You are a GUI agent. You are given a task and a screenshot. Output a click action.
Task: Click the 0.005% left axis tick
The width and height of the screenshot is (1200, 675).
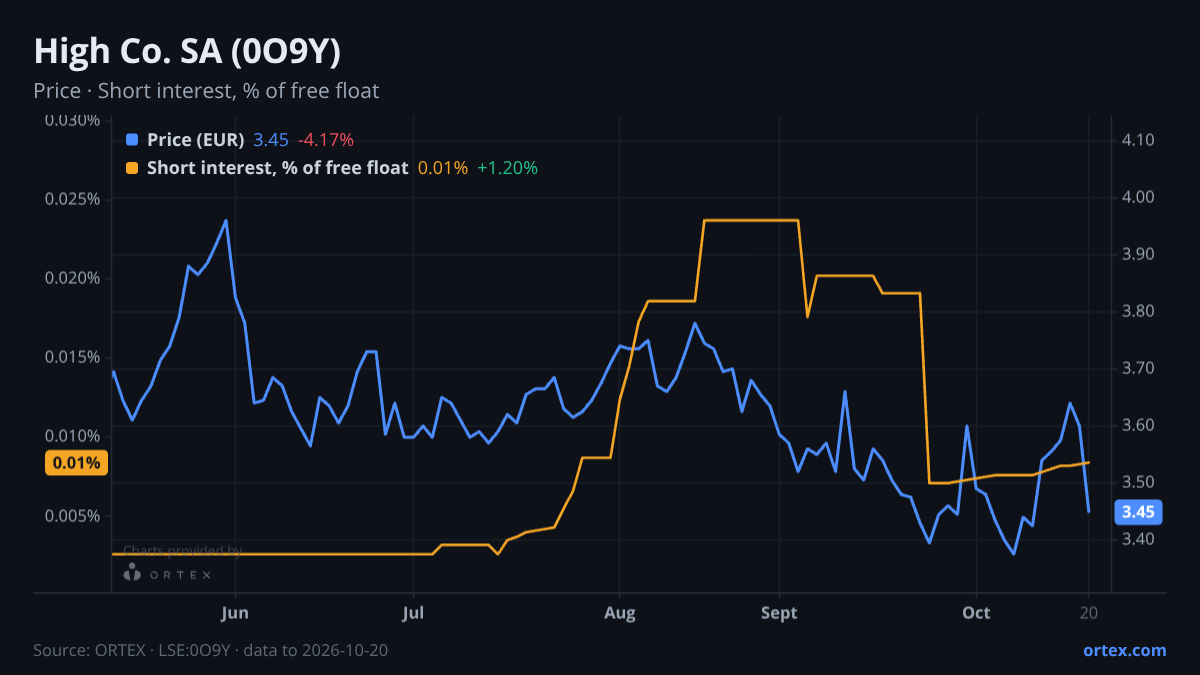coord(72,516)
